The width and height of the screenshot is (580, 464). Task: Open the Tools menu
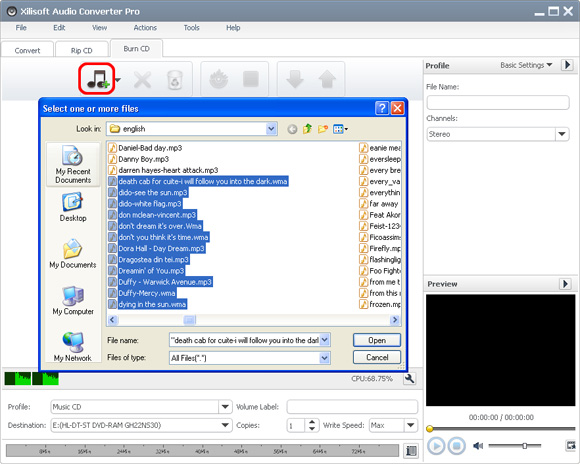tap(192, 28)
